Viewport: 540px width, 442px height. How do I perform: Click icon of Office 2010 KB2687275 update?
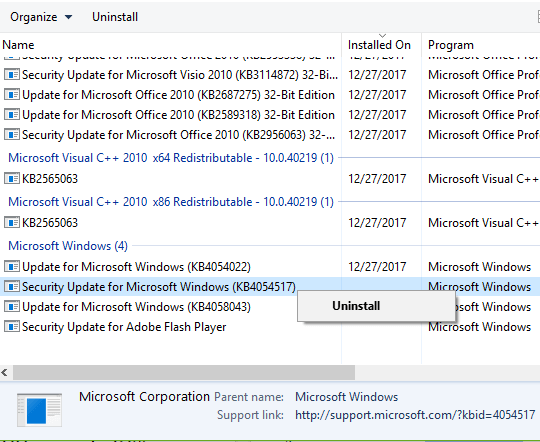[x=12, y=94]
